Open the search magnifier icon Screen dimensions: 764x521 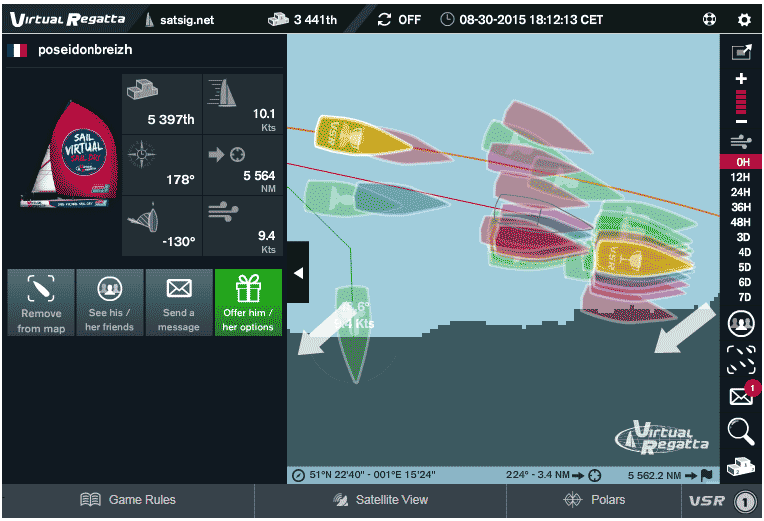click(741, 431)
